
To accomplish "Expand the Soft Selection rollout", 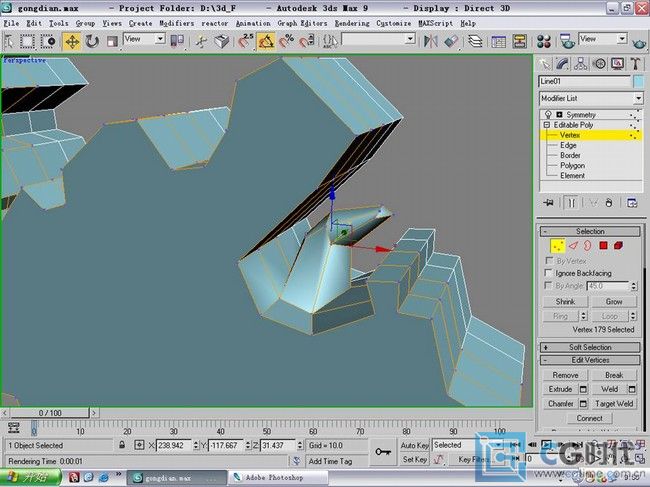I will [590, 347].
